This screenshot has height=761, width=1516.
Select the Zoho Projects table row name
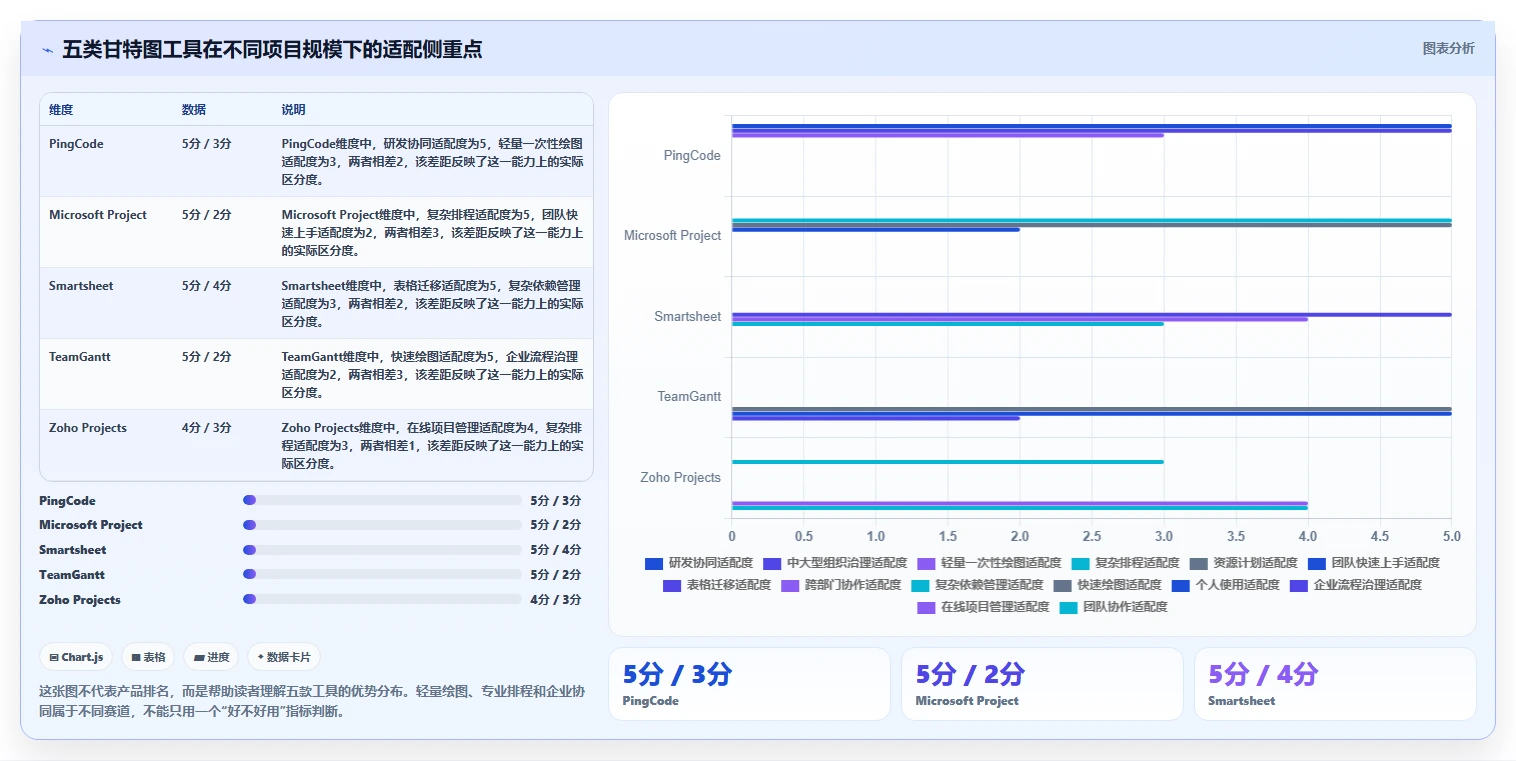point(88,428)
